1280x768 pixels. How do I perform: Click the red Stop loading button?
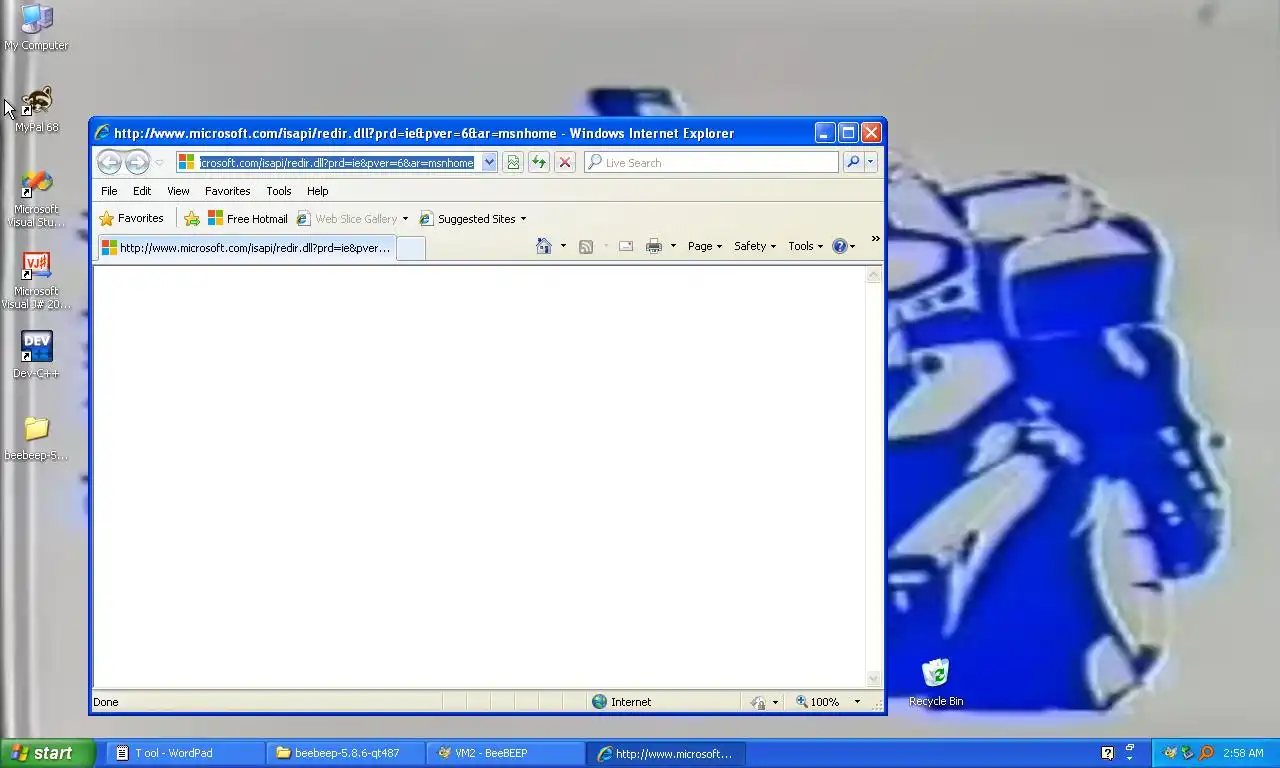tap(565, 162)
